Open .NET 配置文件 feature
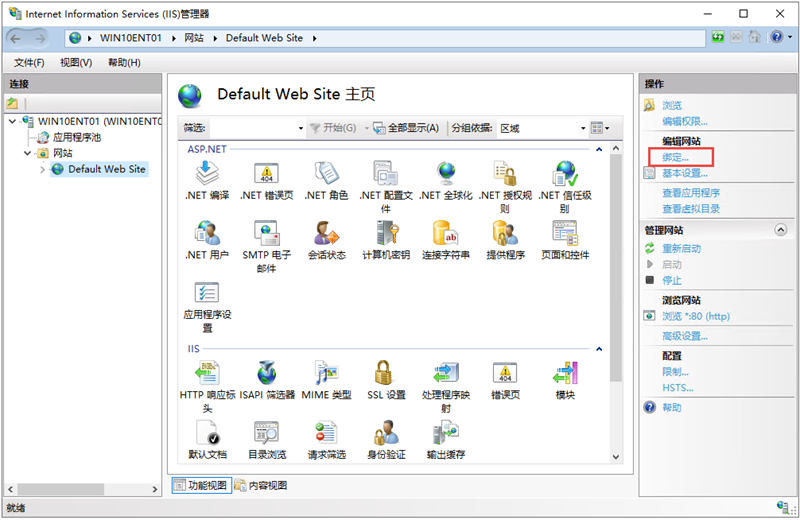The image size is (800, 520). [x=386, y=174]
